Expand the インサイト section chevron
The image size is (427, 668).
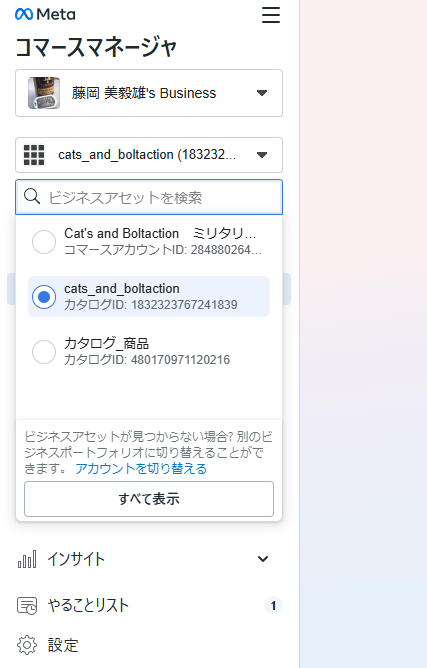click(263, 559)
